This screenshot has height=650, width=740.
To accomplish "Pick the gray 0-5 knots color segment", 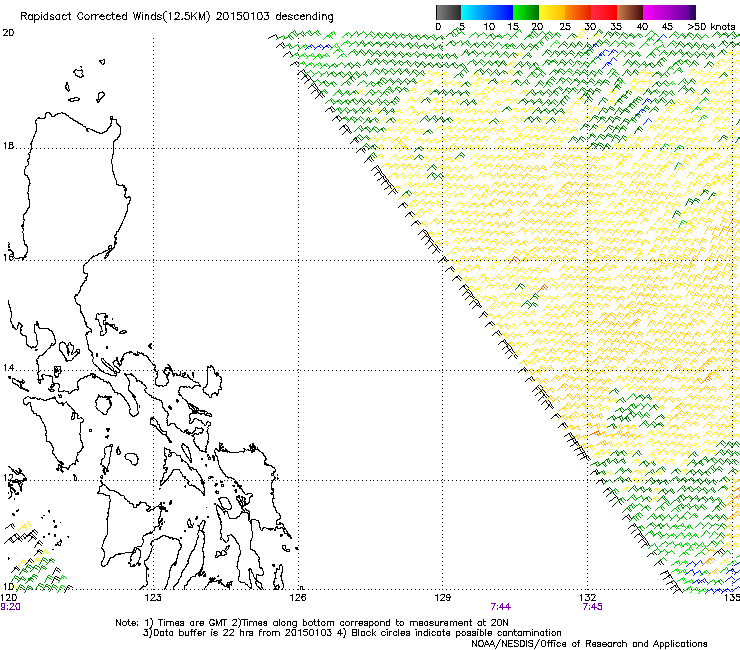I will tap(448, 12).
